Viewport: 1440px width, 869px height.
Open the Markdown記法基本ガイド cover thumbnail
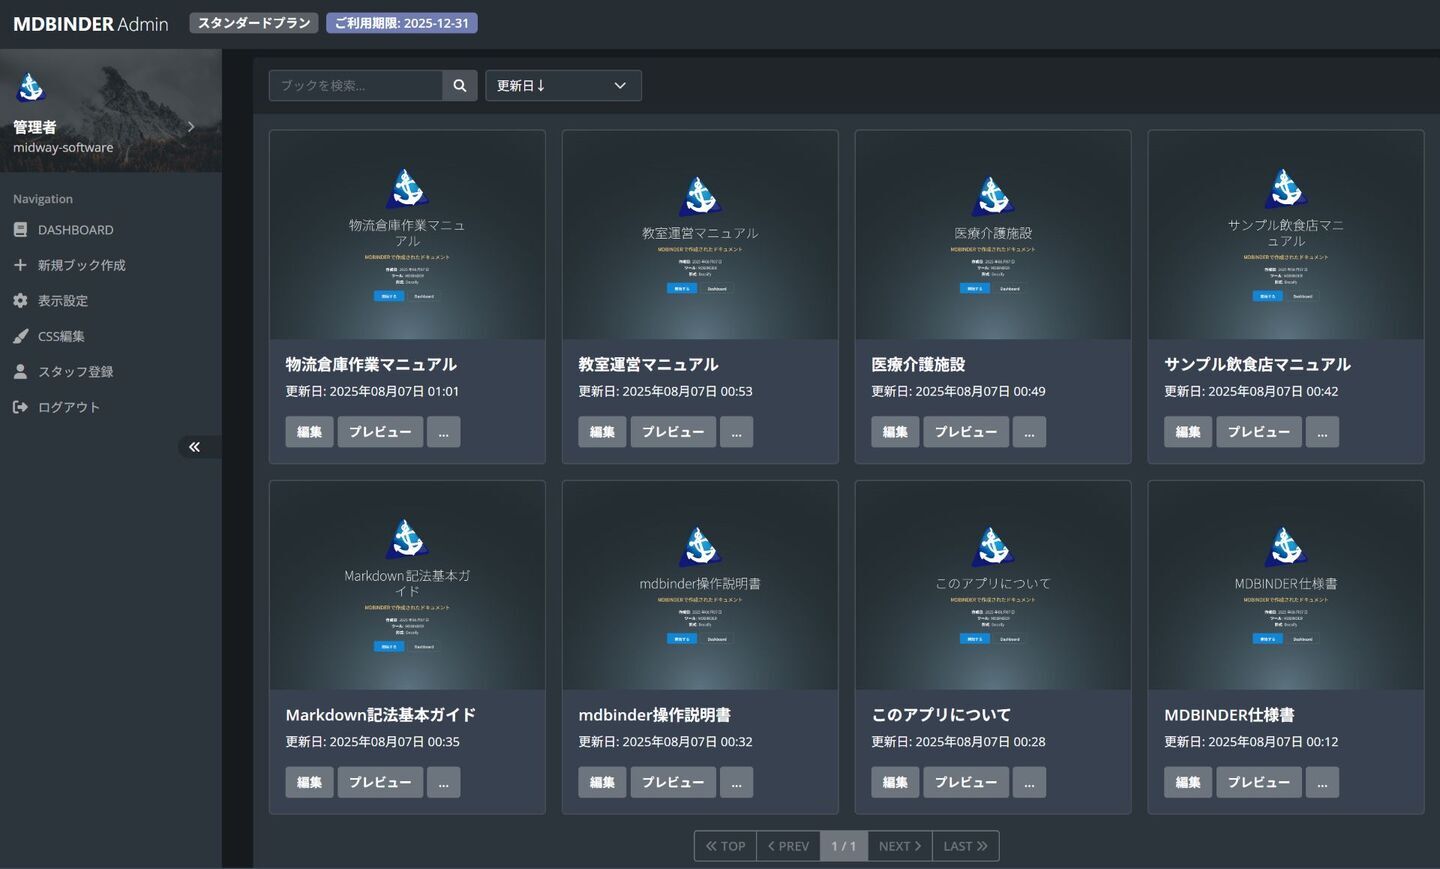(x=407, y=585)
